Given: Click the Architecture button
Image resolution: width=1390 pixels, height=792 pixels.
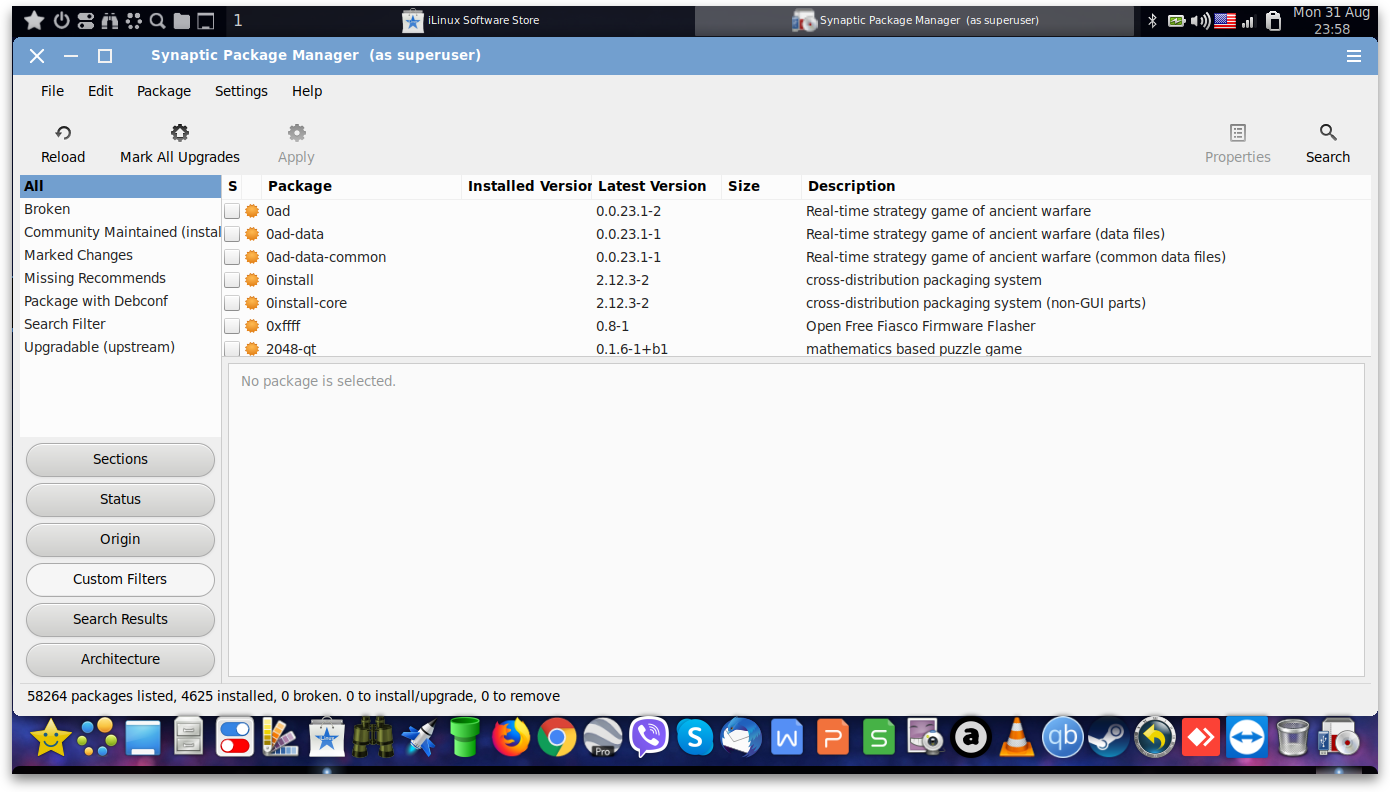Looking at the screenshot, I should [120, 659].
